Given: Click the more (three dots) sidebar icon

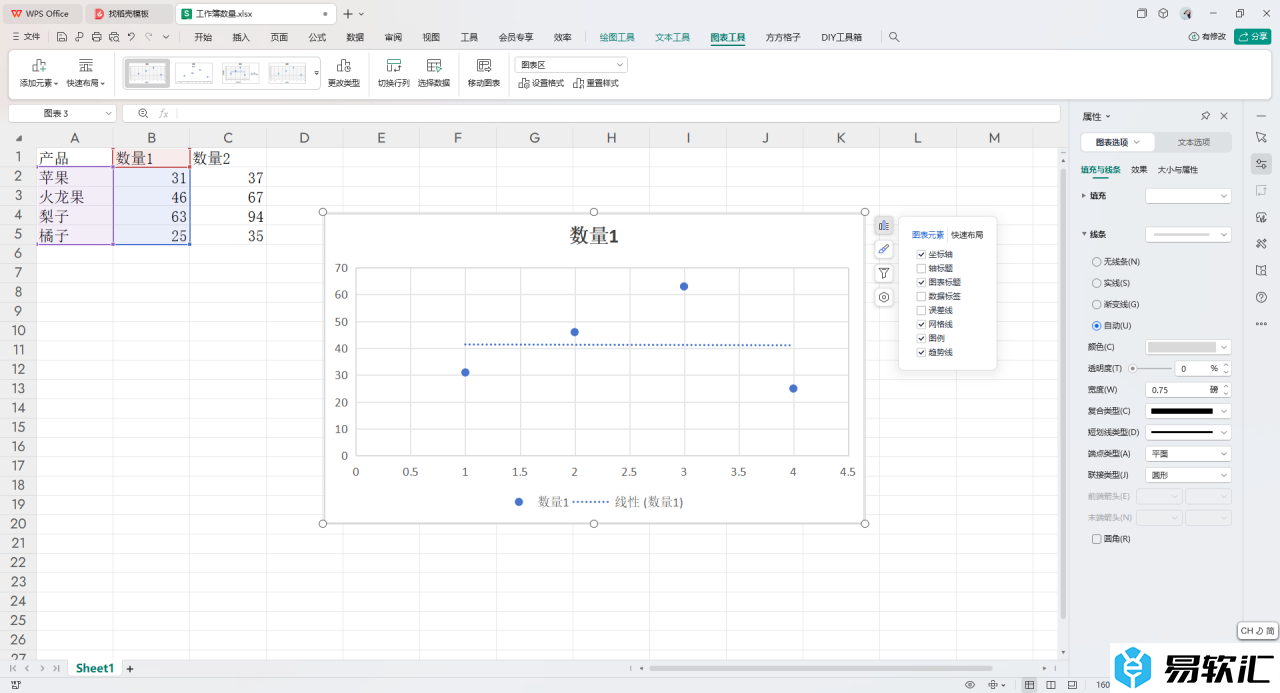Looking at the screenshot, I should (1261, 324).
